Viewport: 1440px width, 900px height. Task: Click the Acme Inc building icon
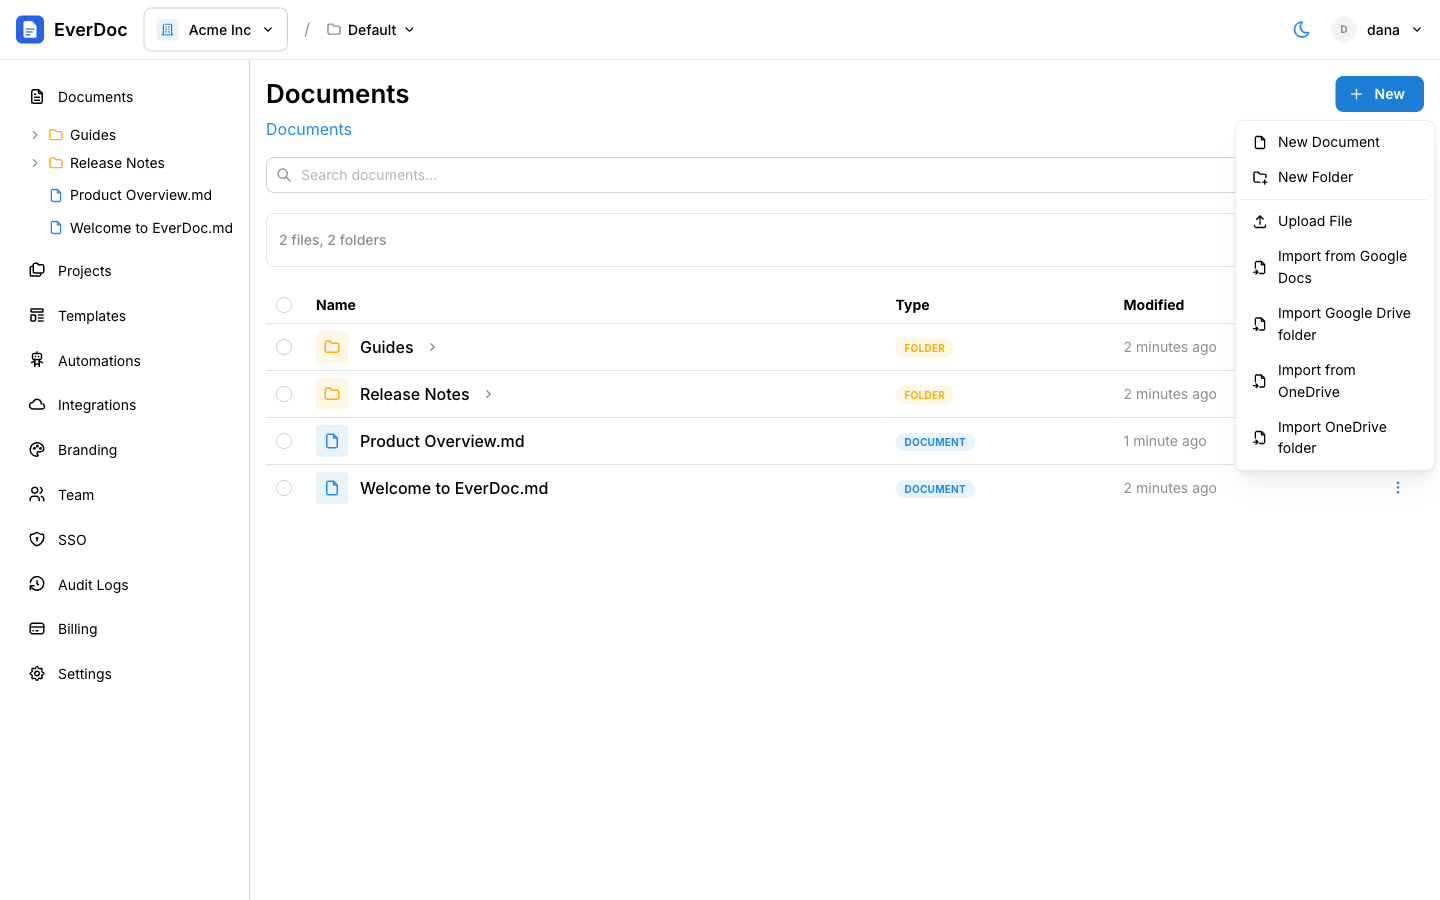(167, 30)
